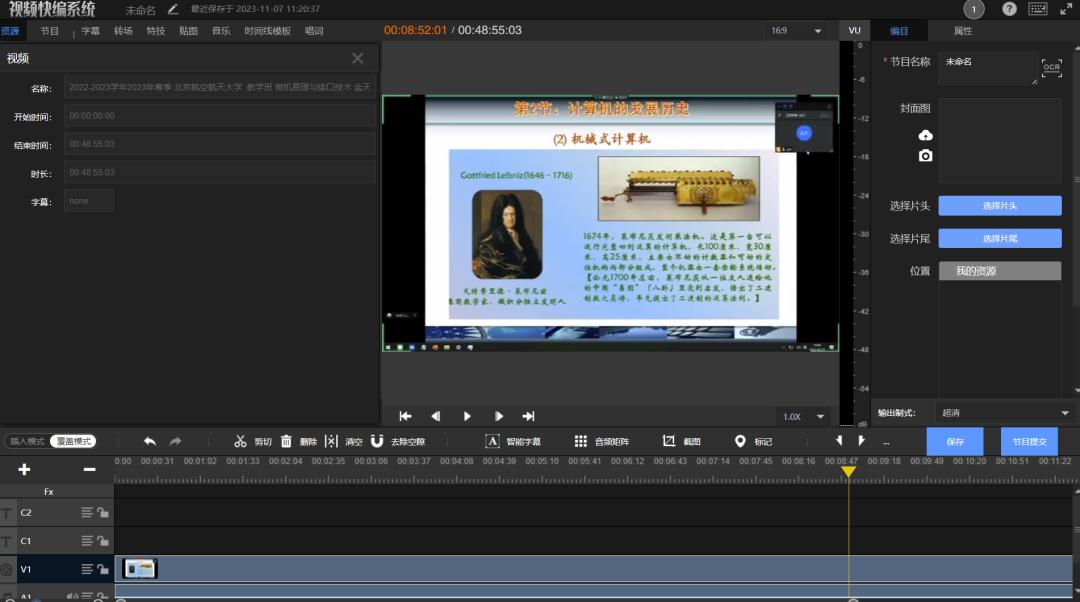Close the 视频 properties panel
This screenshot has width=1080, height=602.
click(357, 59)
